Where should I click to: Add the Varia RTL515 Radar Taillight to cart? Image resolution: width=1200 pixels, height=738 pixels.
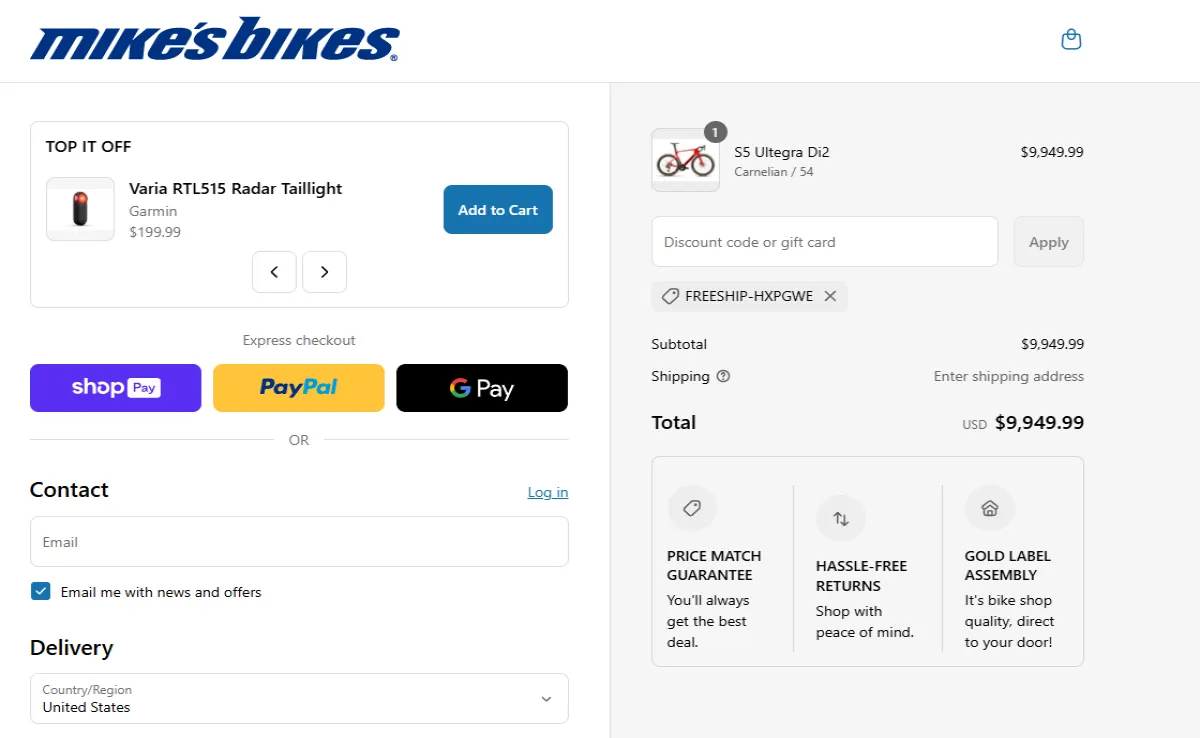click(x=497, y=209)
